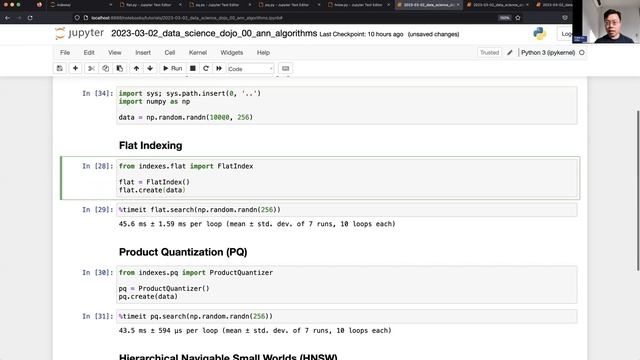Click the ProductQuantizer import code cell
The width and height of the screenshot is (640, 360).
pos(347,284)
